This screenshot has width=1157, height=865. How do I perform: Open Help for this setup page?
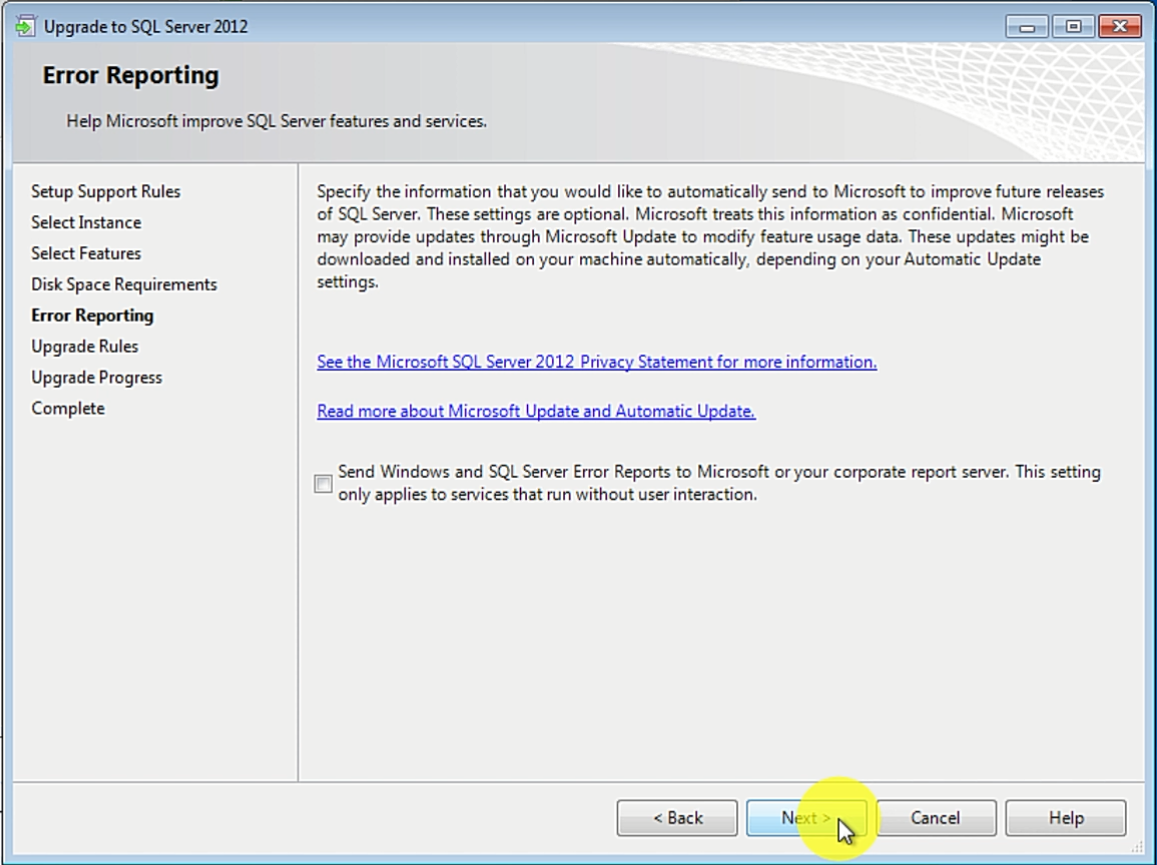click(1066, 818)
